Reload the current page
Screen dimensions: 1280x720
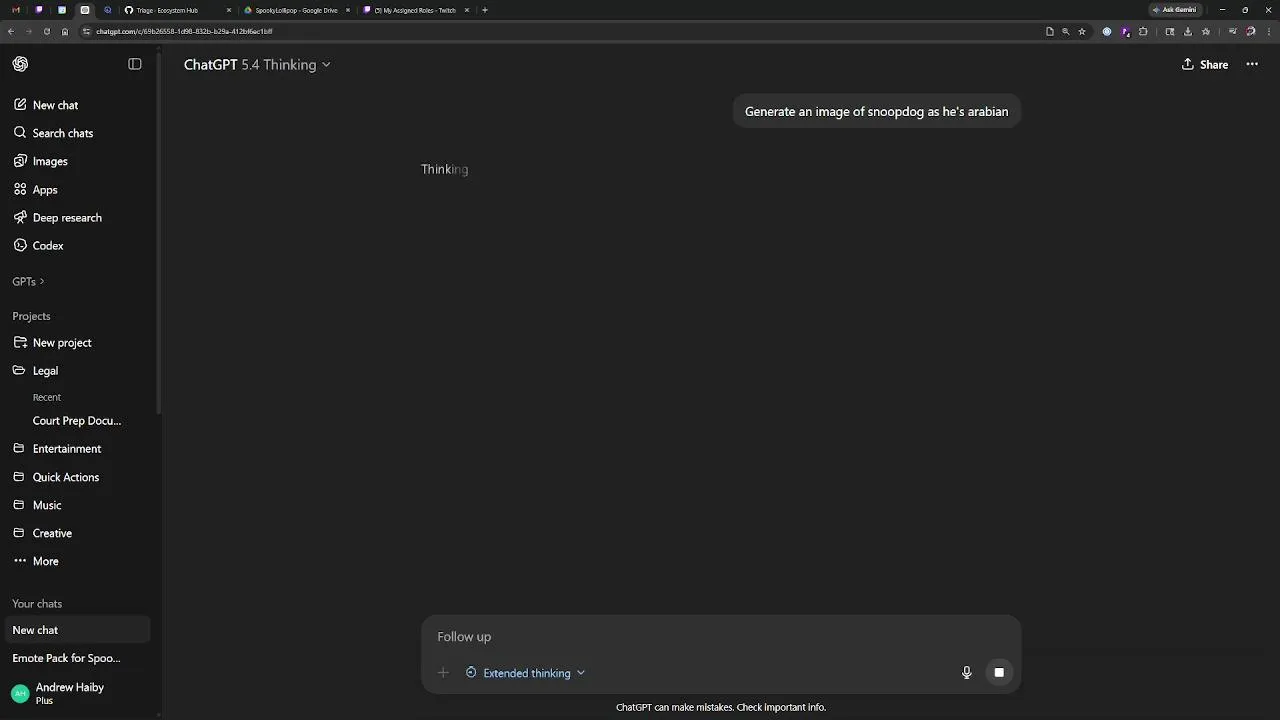pyautogui.click(x=47, y=31)
